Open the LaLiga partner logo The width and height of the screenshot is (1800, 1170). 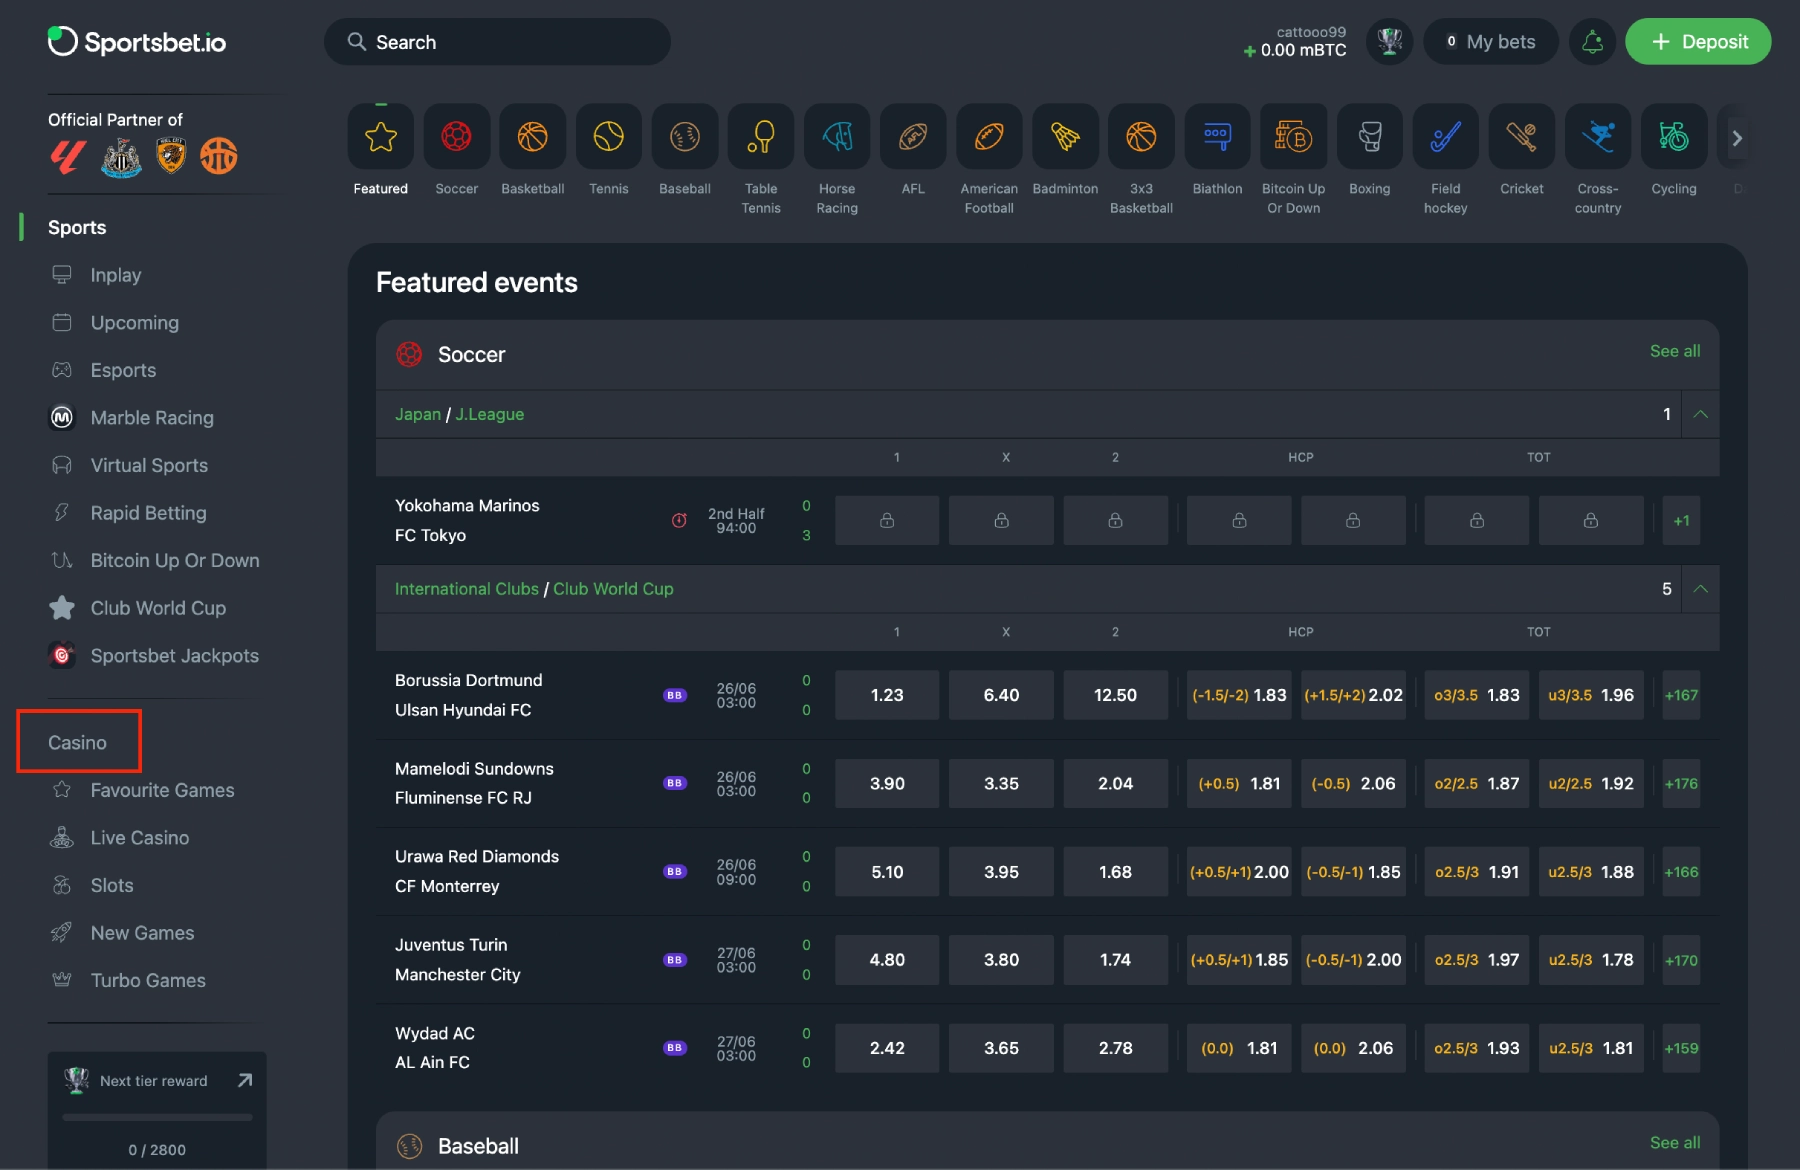(x=68, y=157)
